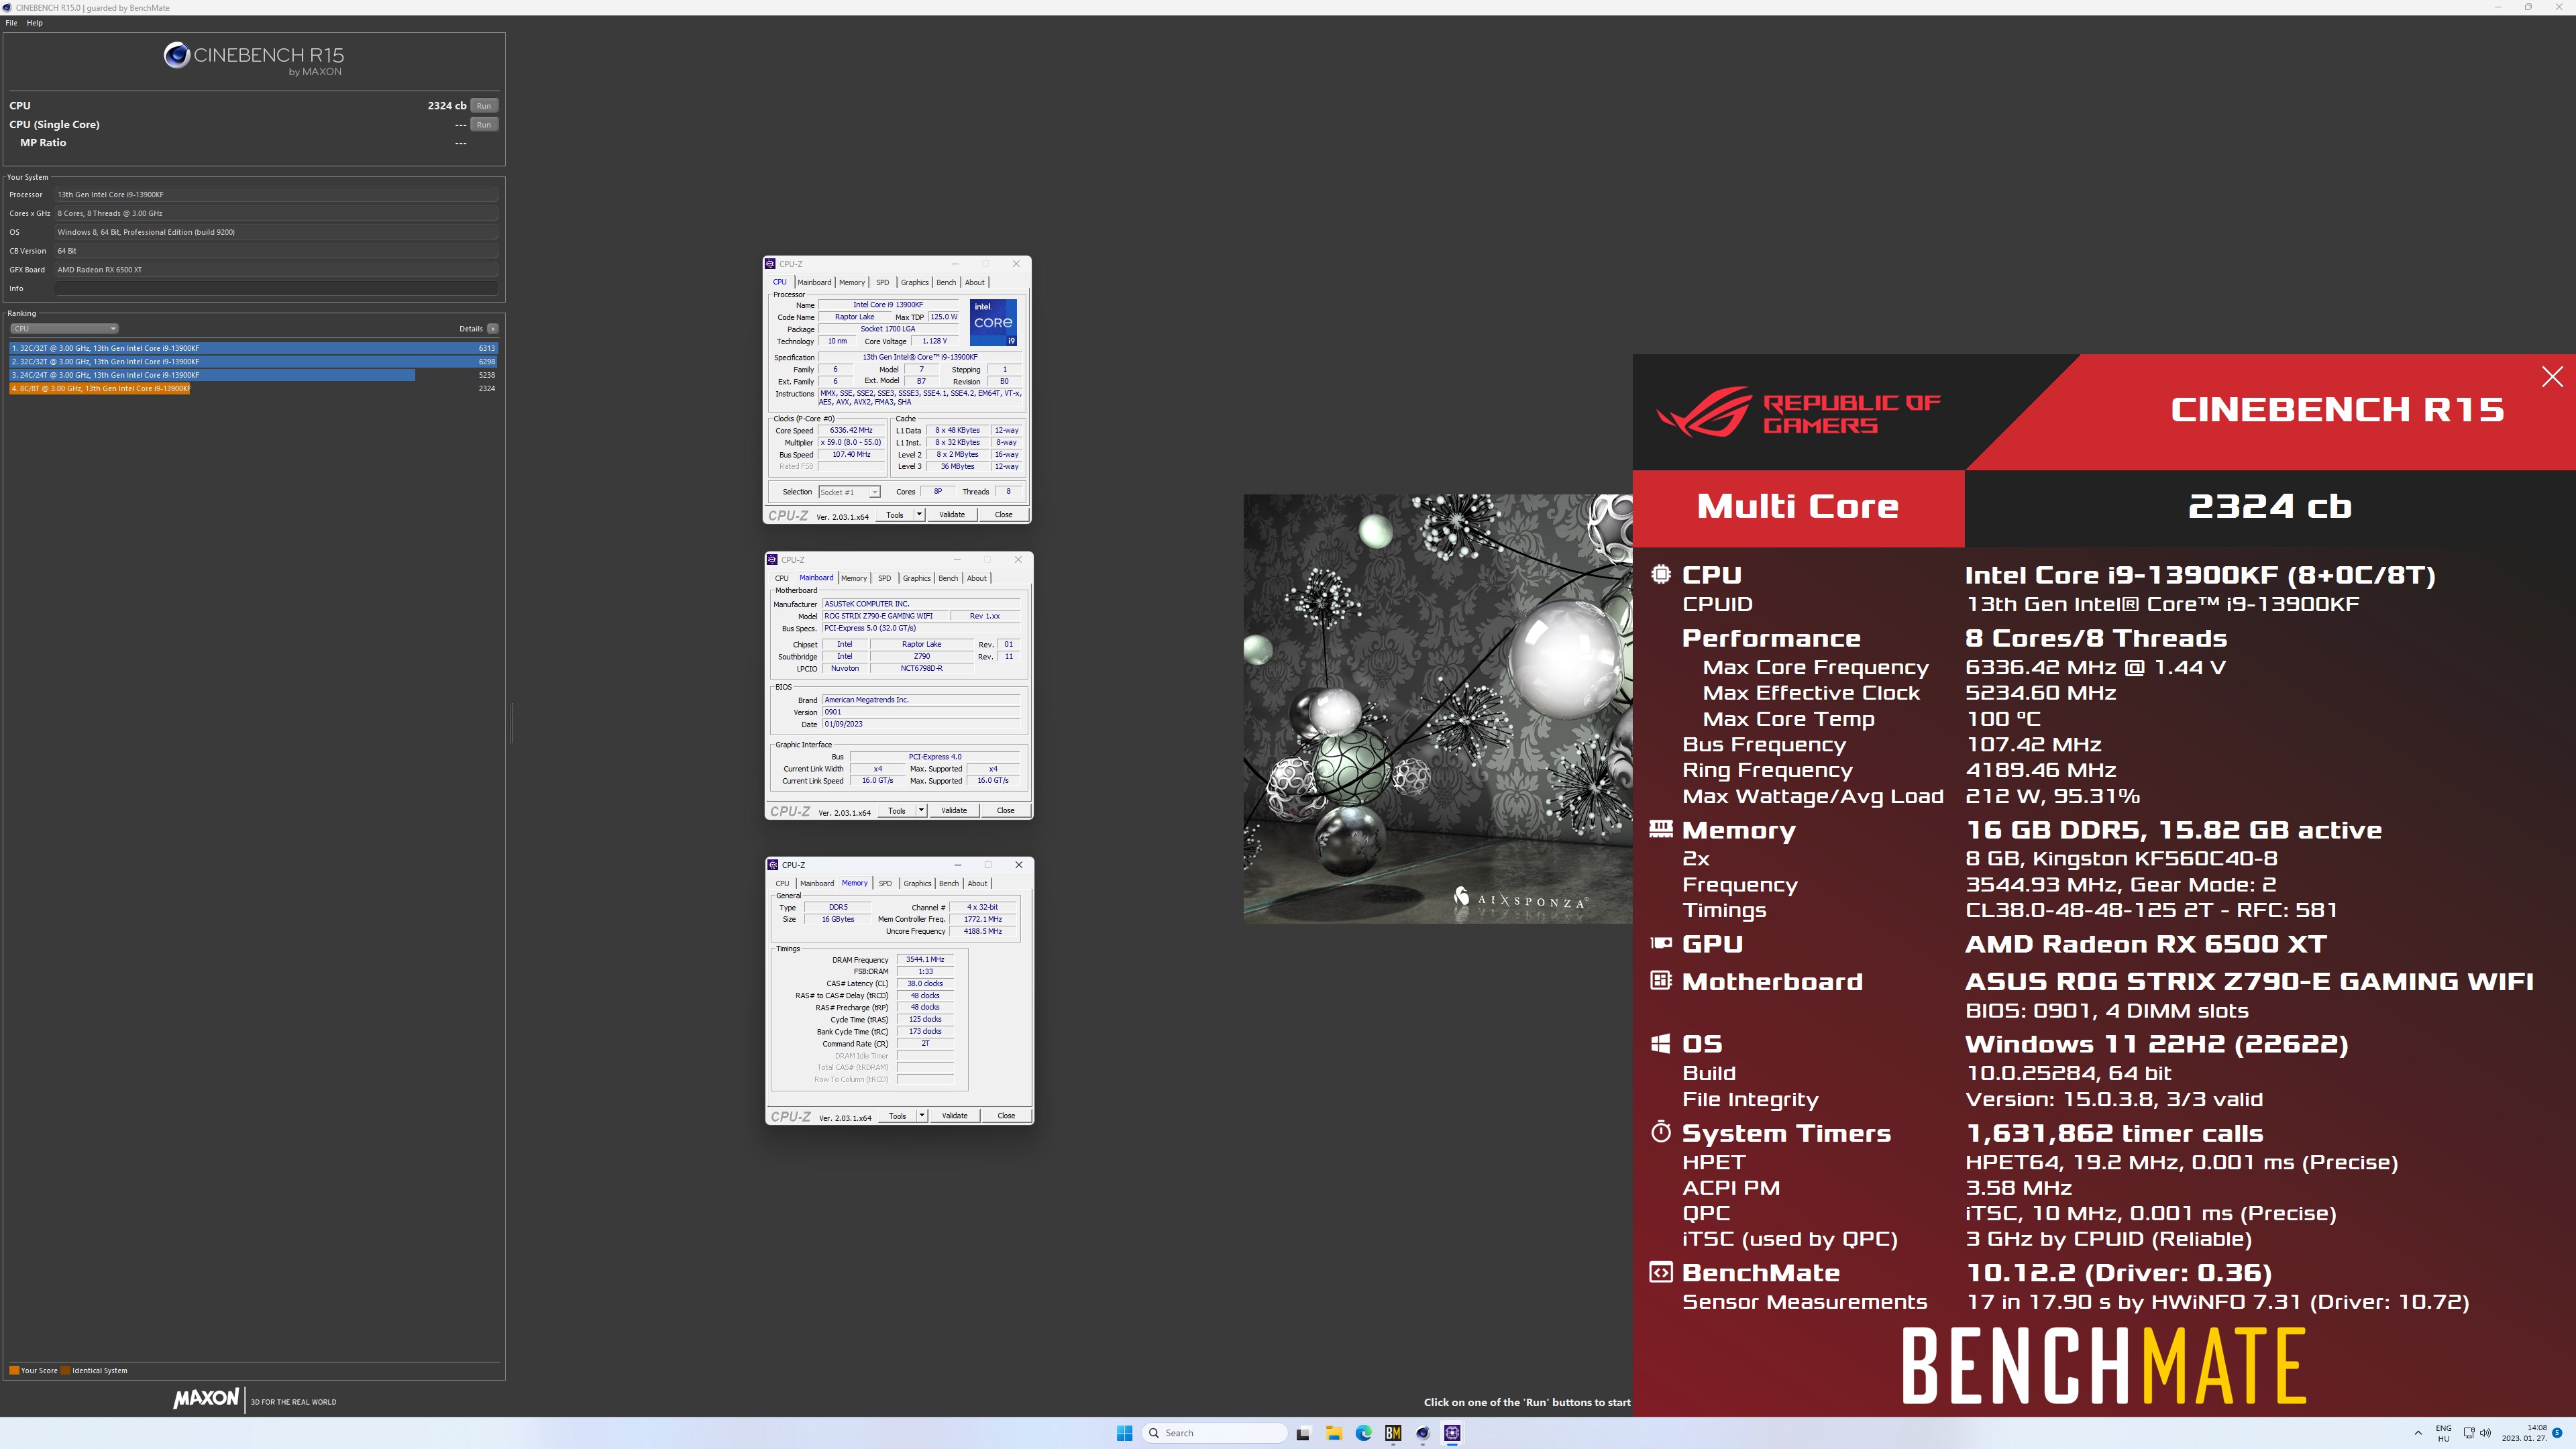Image resolution: width=2576 pixels, height=1449 pixels.
Task: Click Close button in top CPU-Z window
Action: 1003,515
